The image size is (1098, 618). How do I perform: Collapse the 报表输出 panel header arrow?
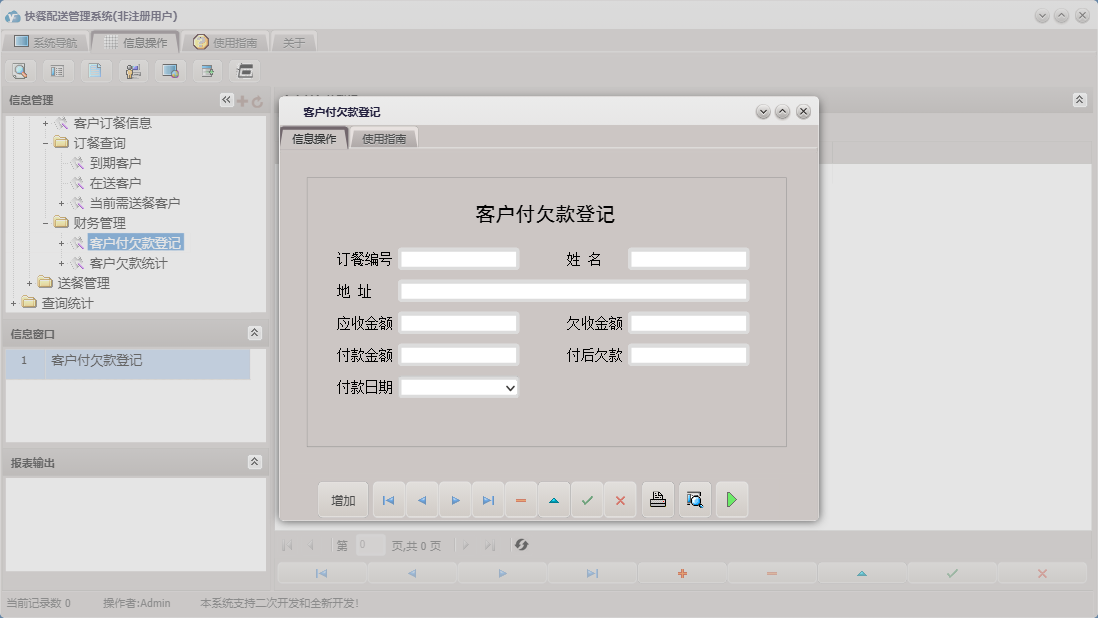[x=255, y=462]
